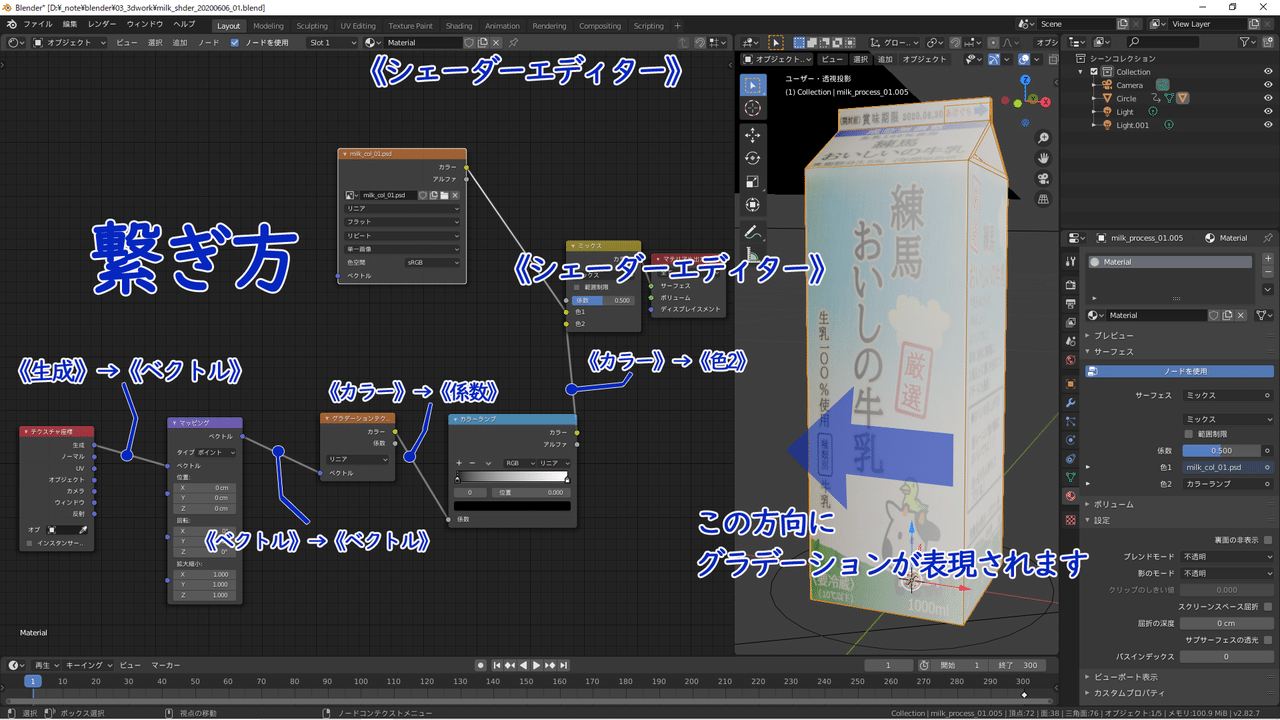
Task: Select the Scale tool in viewport toolbar
Action: coord(753,181)
